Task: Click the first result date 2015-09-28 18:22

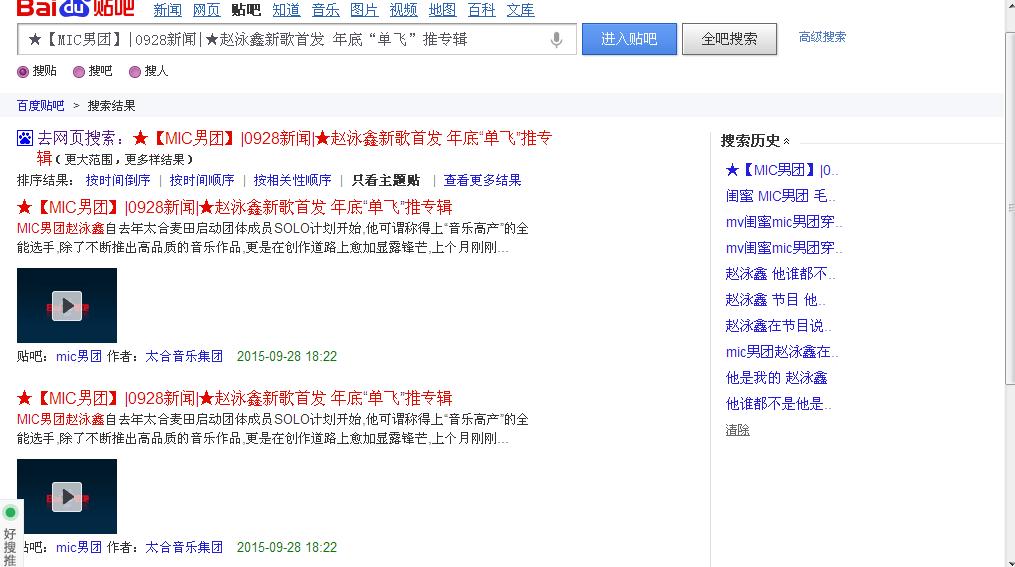Action: point(287,356)
